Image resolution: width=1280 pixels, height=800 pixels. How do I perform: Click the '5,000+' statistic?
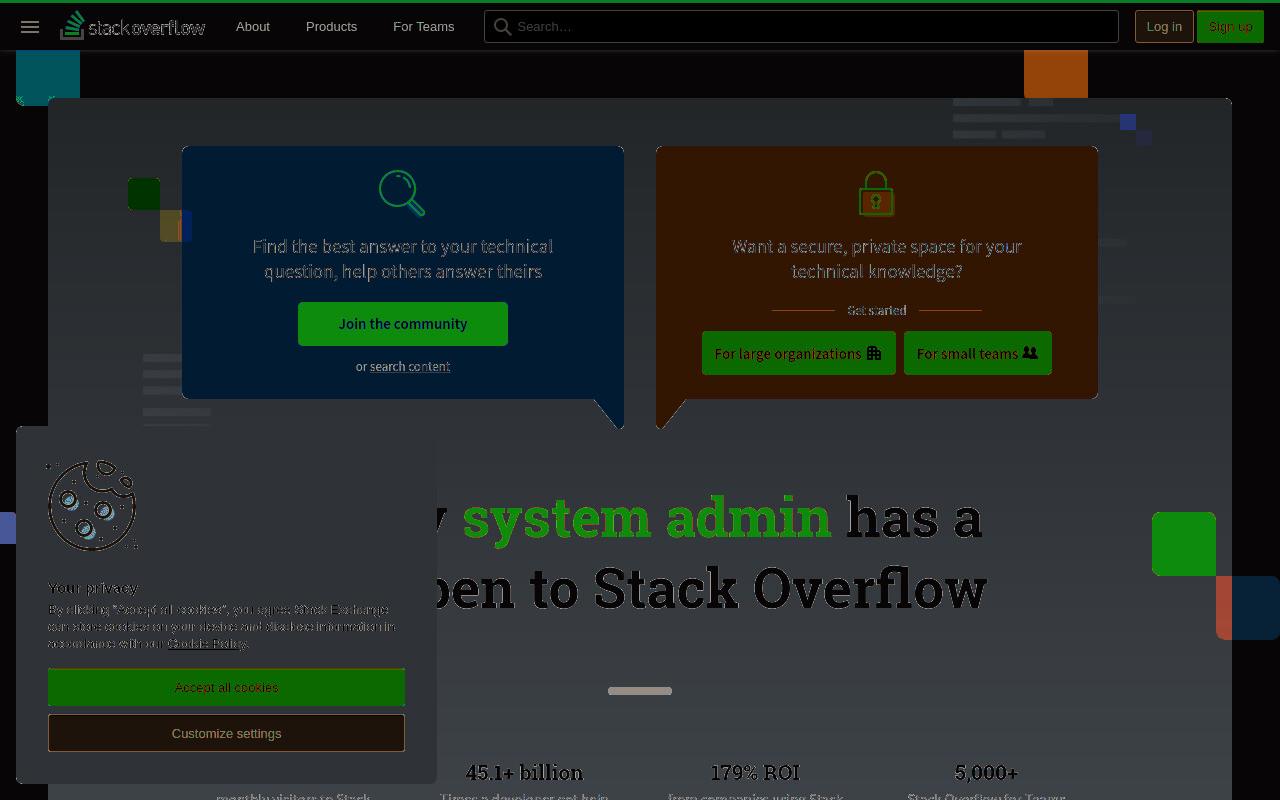tap(986, 773)
